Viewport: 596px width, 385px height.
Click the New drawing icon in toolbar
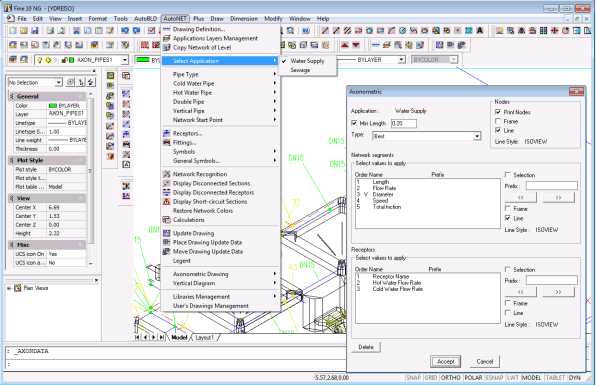(x=13, y=31)
